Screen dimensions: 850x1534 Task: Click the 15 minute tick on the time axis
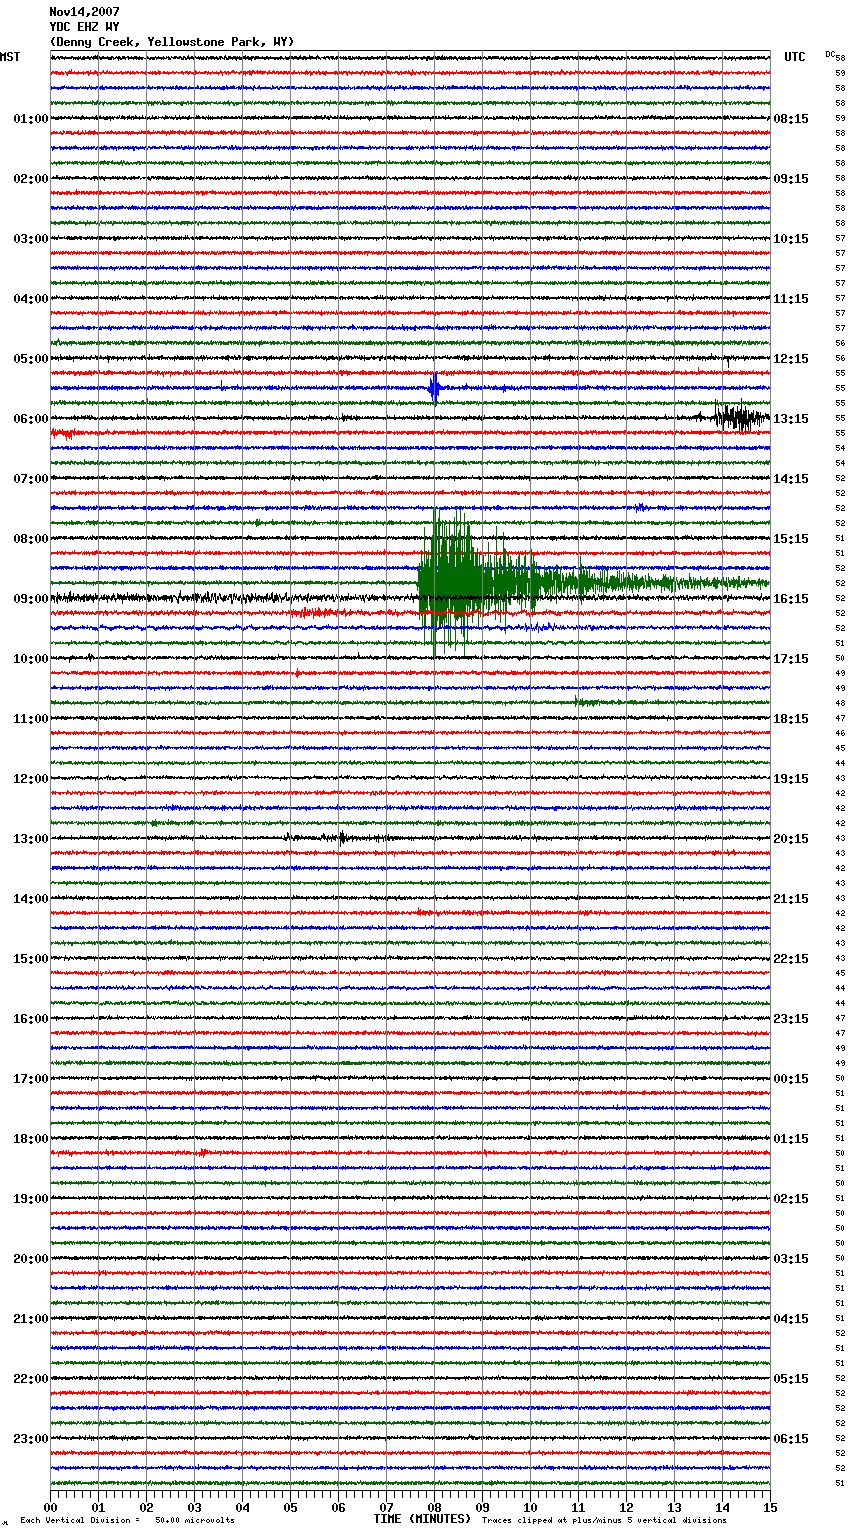(770, 1507)
